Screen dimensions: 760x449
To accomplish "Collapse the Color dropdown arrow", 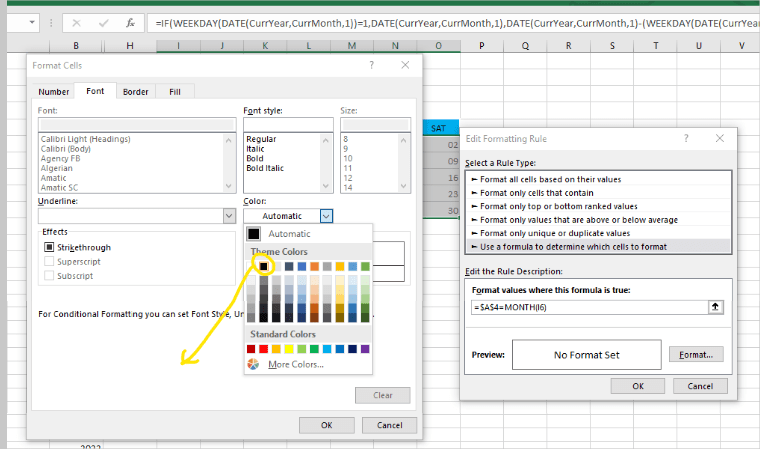I will pos(326,216).
